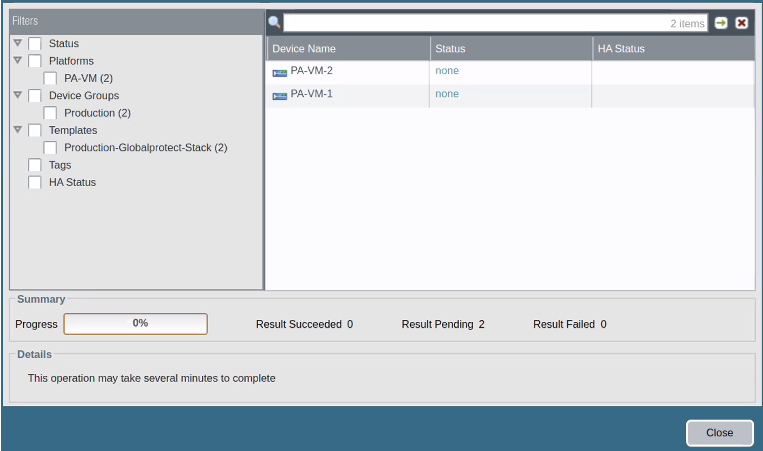Check the Tags filter checkbox
This screenshot has width=763, height=451.
(35, 165)
